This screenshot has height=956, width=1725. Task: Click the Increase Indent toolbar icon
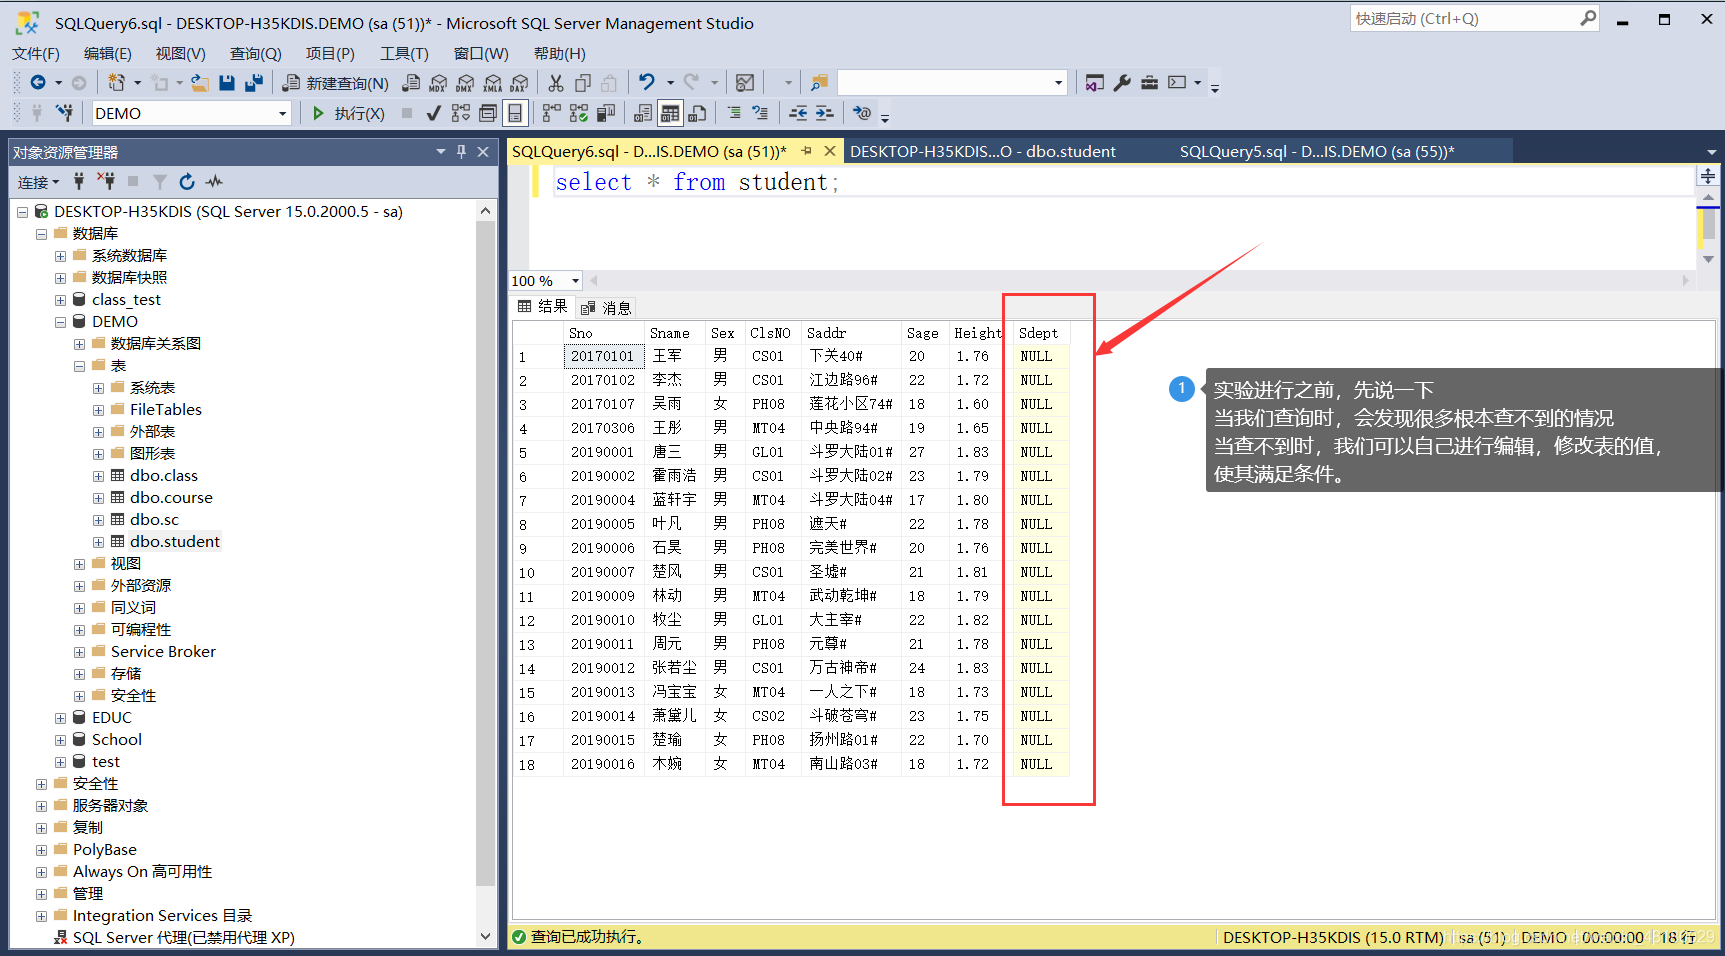click(824, 113)
